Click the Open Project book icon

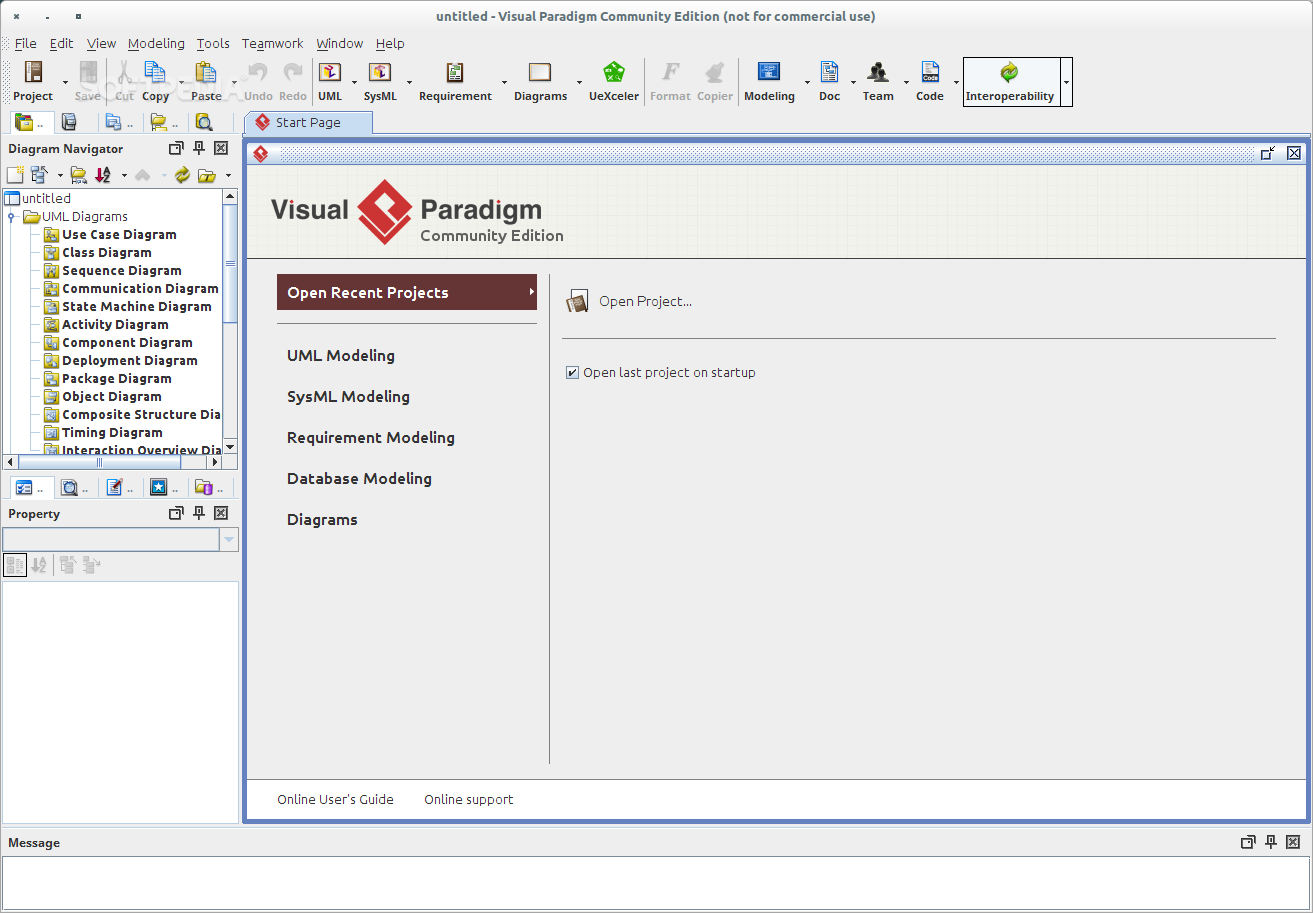click(x=577, y=301)
